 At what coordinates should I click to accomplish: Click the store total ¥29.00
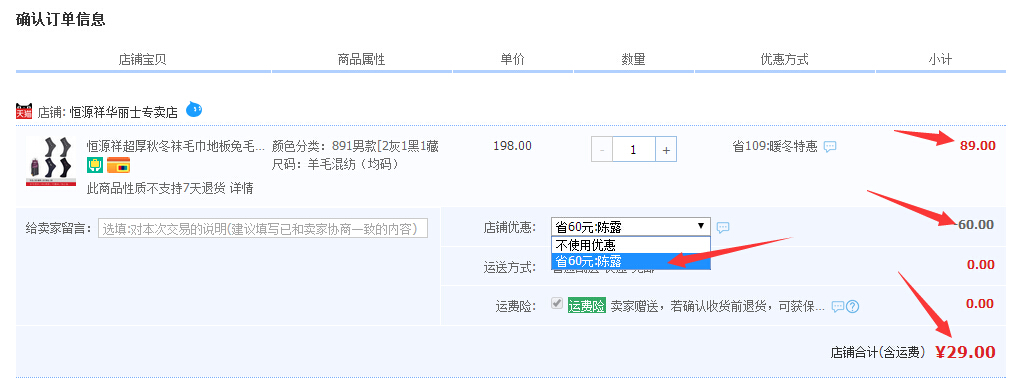[966, 352]
